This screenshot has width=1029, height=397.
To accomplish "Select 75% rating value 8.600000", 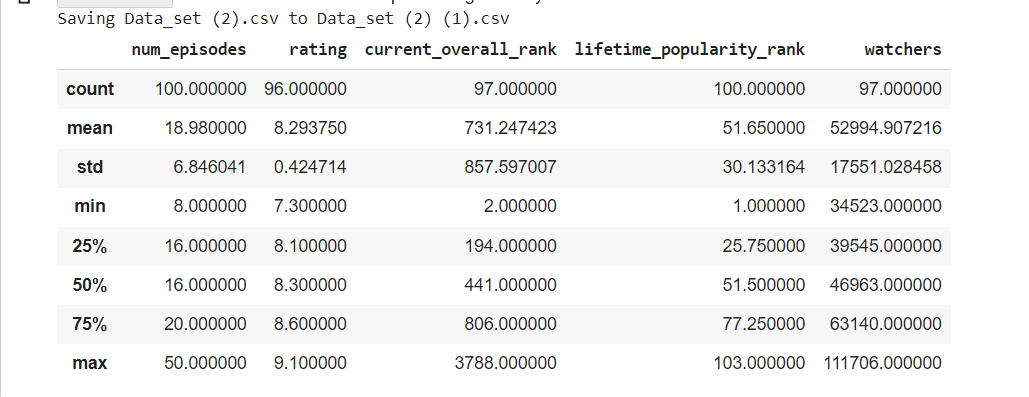I will [310, 324].
